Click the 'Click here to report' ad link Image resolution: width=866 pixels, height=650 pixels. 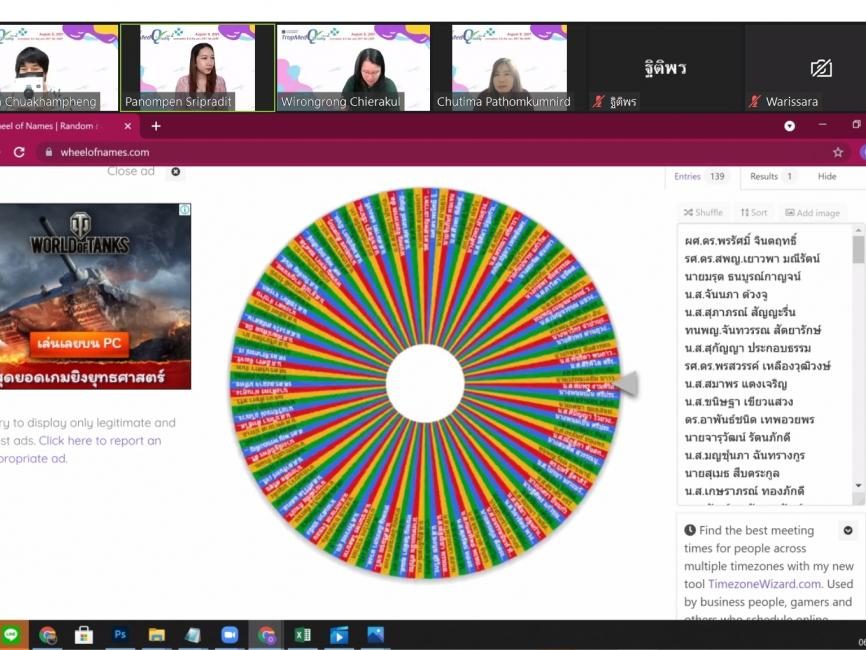tap(100, 441)
